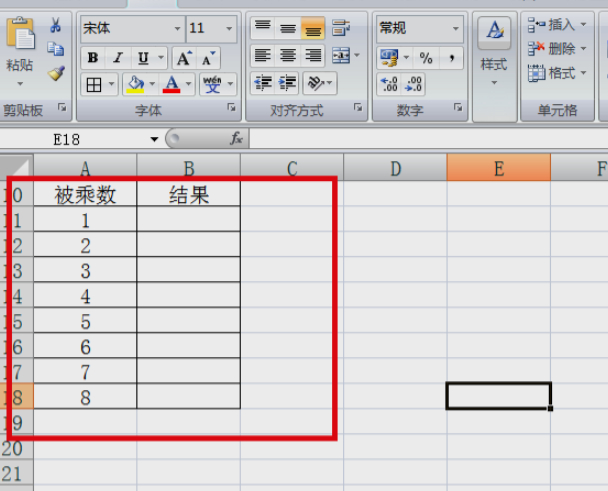Select column B header
The height and width of the screenshot is (491, 608).
[x=189, y=168]
